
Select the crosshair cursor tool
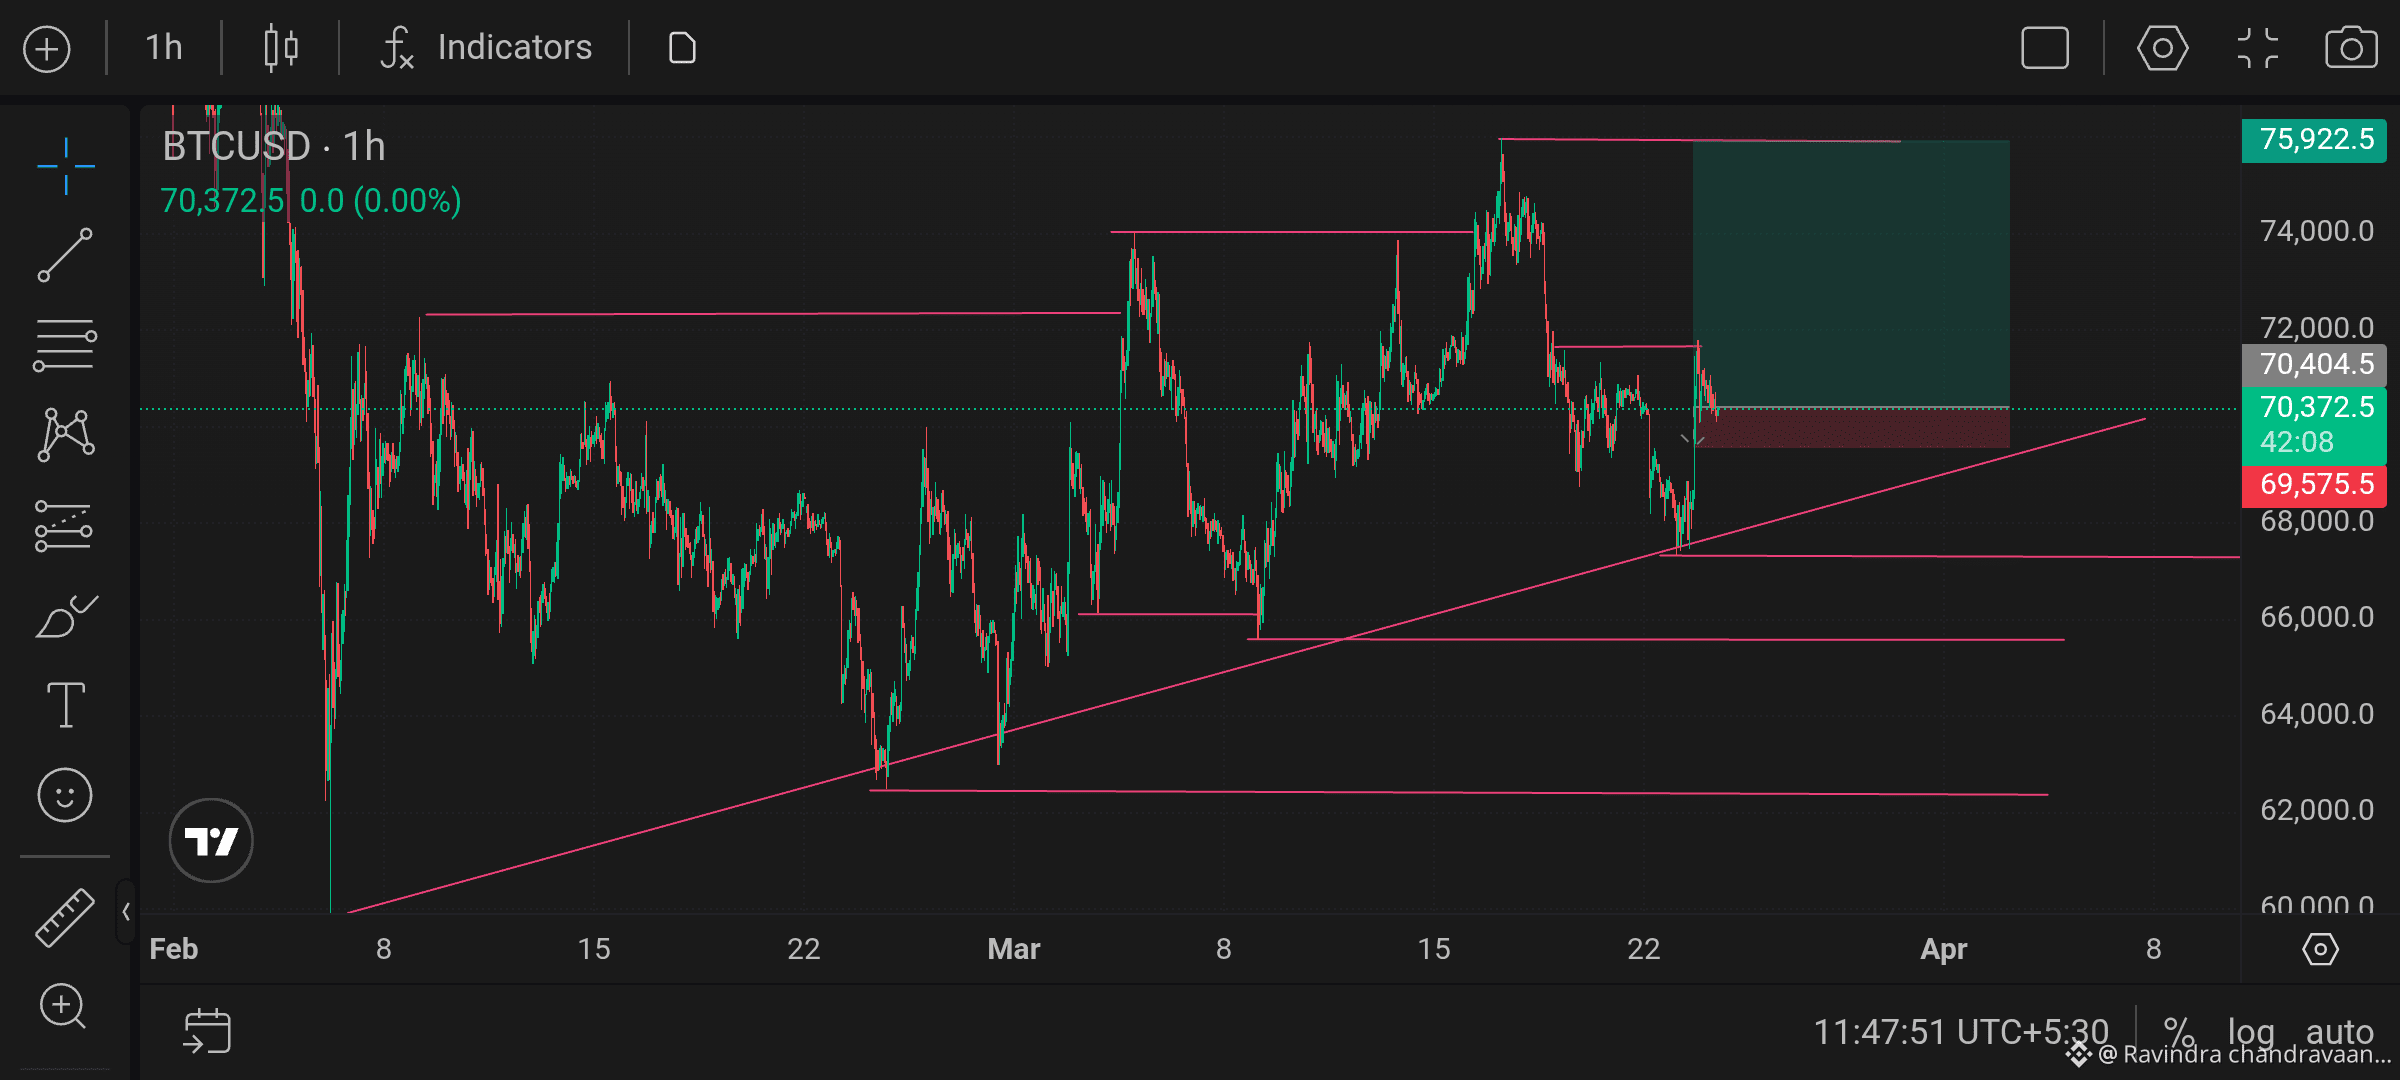click(x=66, y=166)
